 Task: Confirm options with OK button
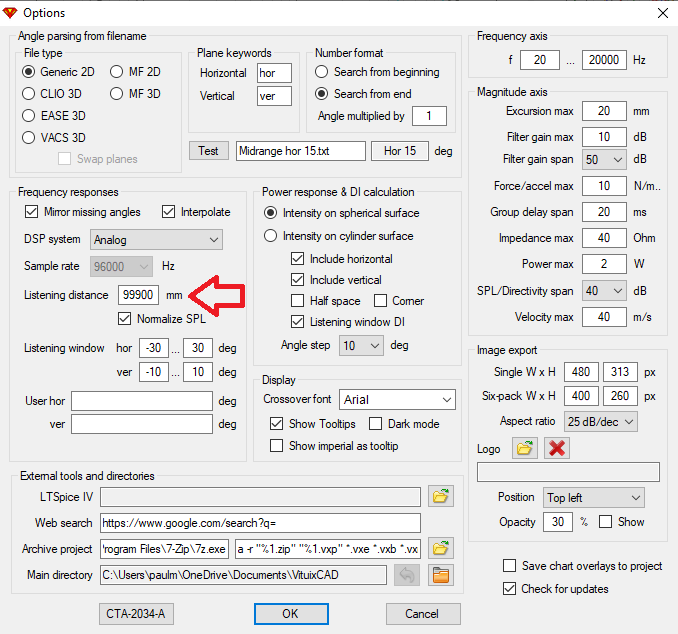pos(291,614)
